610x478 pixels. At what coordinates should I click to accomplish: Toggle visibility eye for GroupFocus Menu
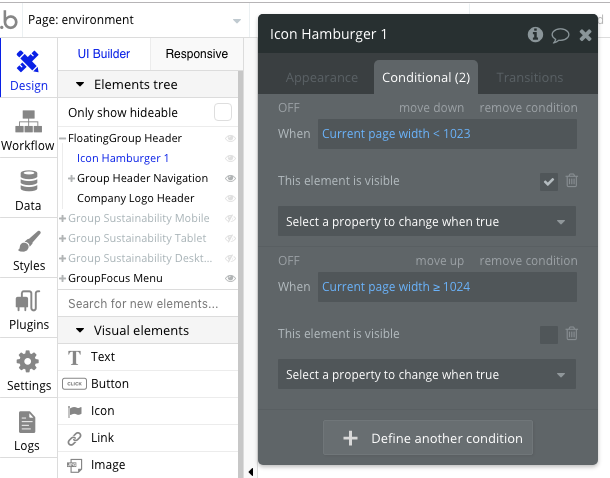pyautogui.click(x=230, y=278)
